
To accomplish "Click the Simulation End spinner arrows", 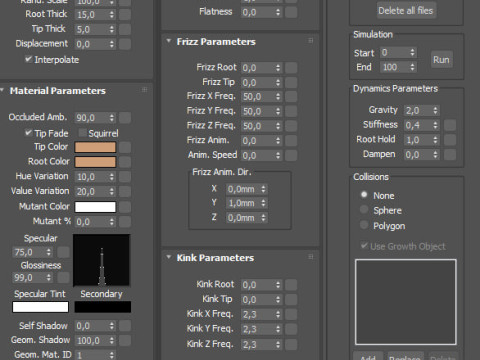I will coord(412,67).
